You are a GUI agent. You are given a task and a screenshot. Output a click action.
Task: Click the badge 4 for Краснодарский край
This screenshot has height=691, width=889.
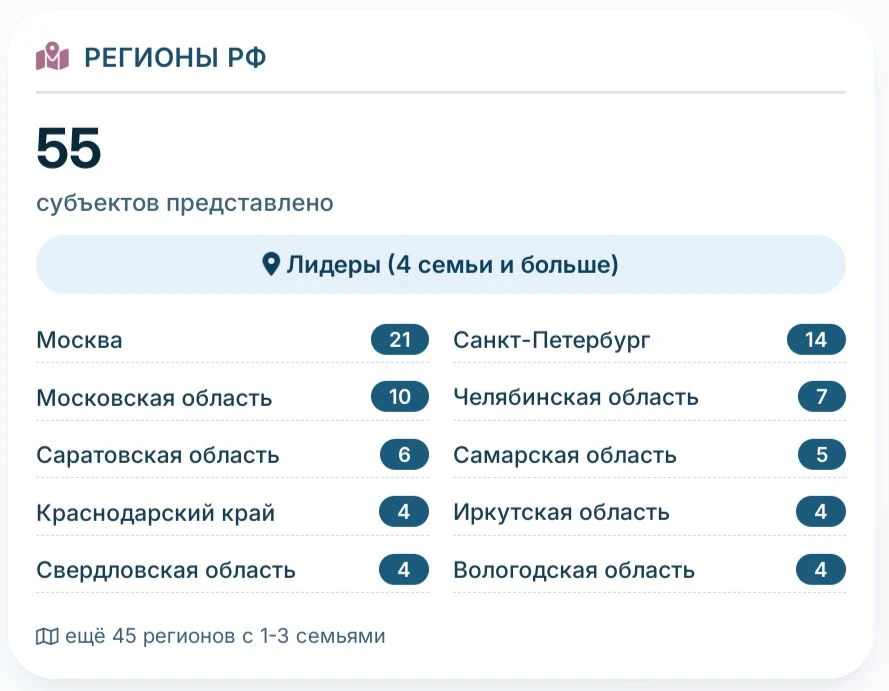pos(404,512)
